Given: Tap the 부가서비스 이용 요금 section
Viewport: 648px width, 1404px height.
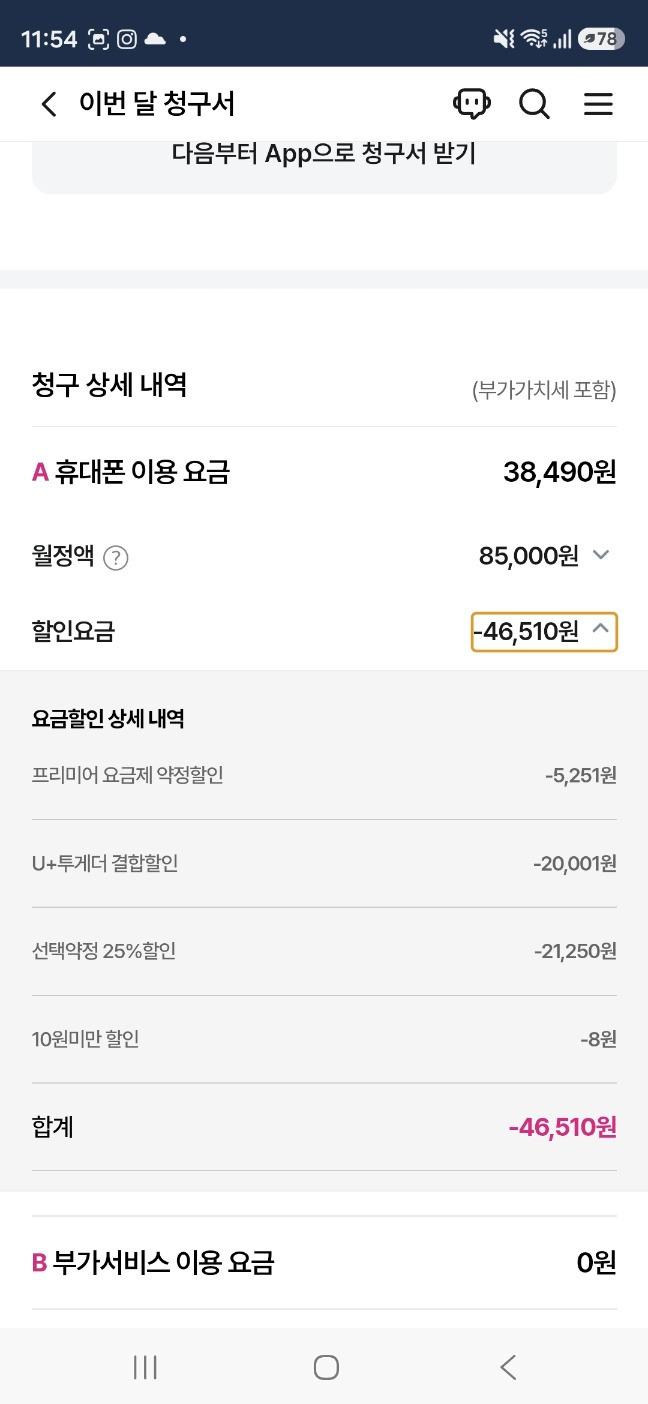Looking at the screenshot, I should [324, 1263].
